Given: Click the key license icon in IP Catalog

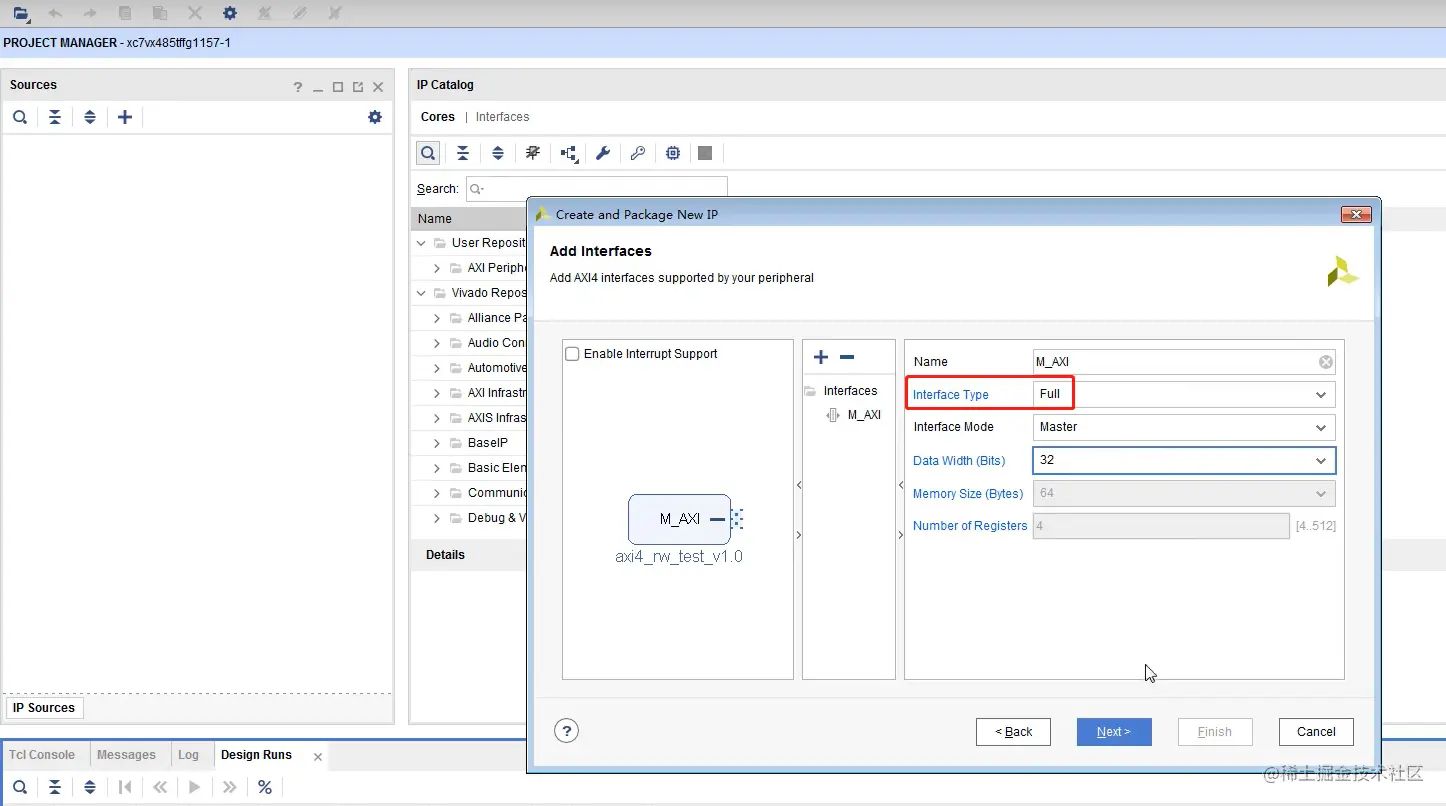Looking at the screenshot, I should click(x=638, y=153).
